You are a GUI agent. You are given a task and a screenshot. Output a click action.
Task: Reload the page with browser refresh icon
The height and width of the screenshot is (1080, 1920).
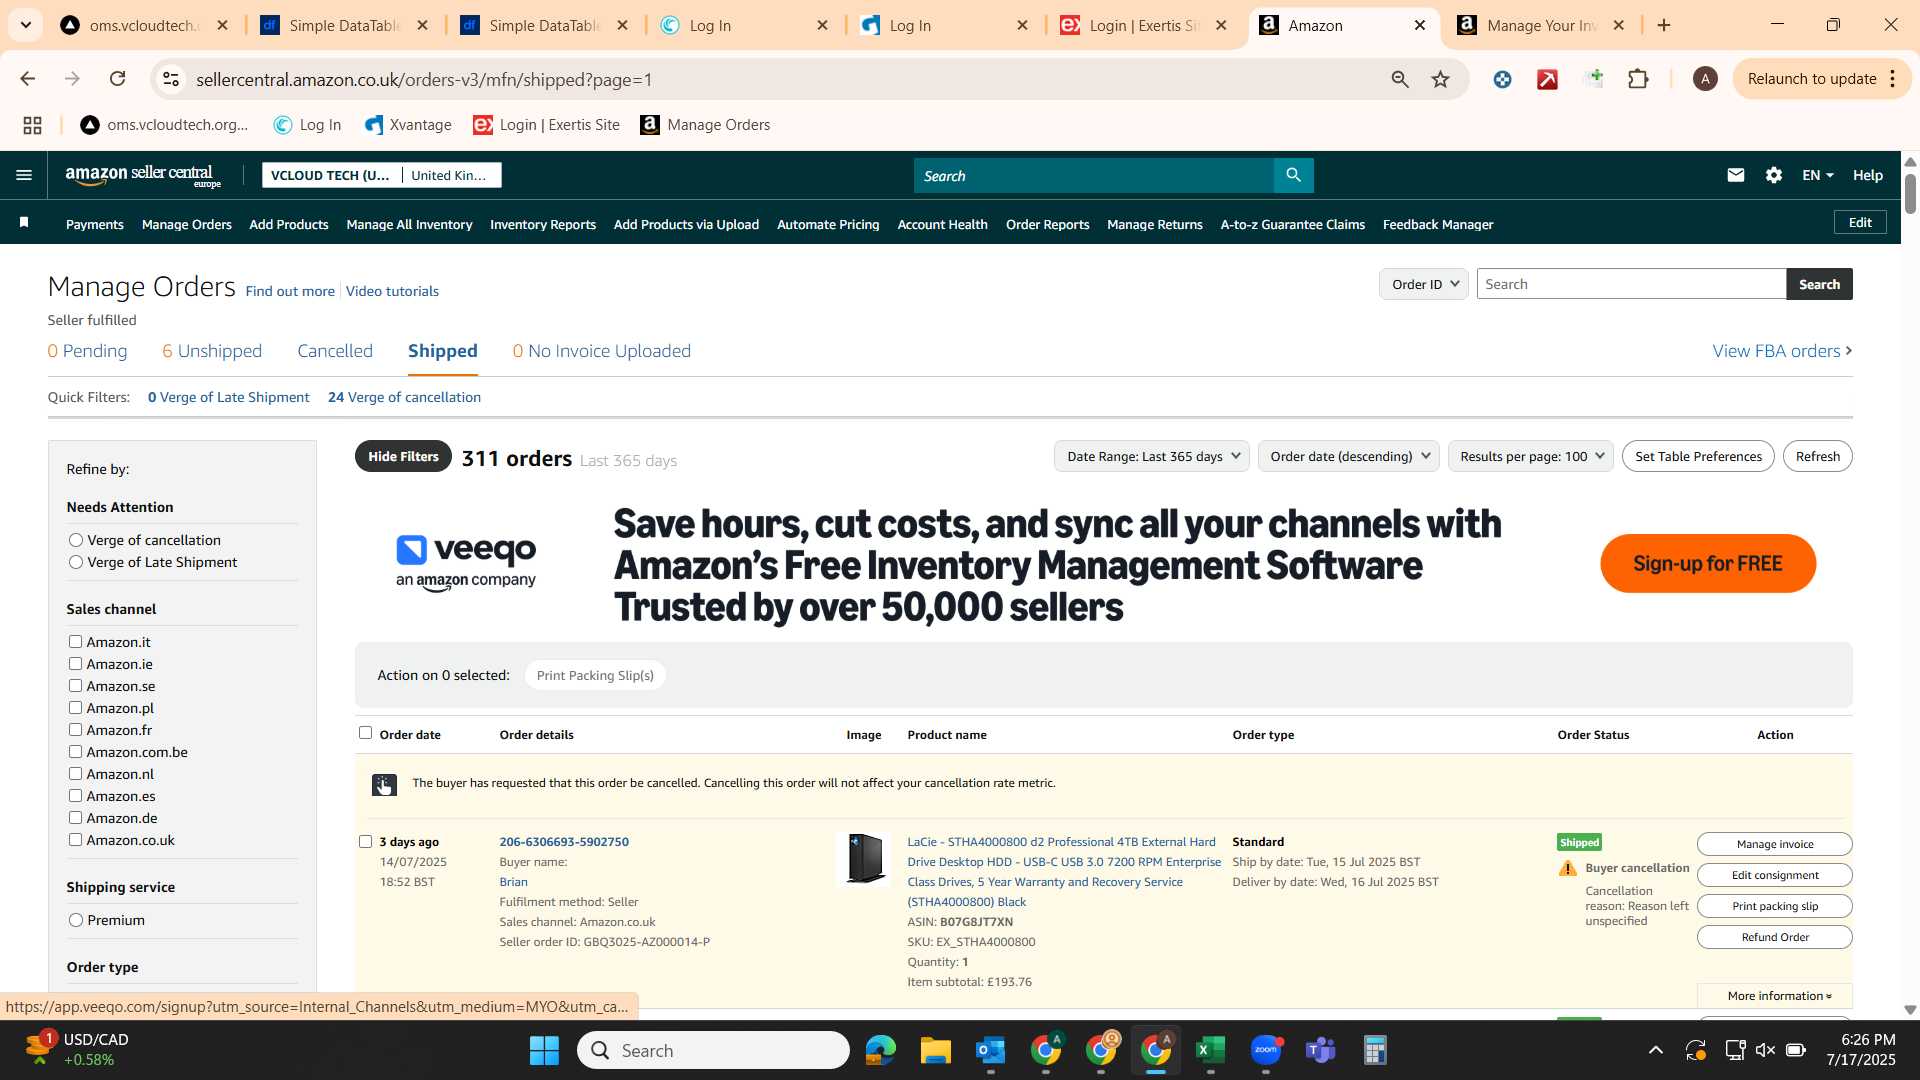pyautogui.click(x=118, y=79)
